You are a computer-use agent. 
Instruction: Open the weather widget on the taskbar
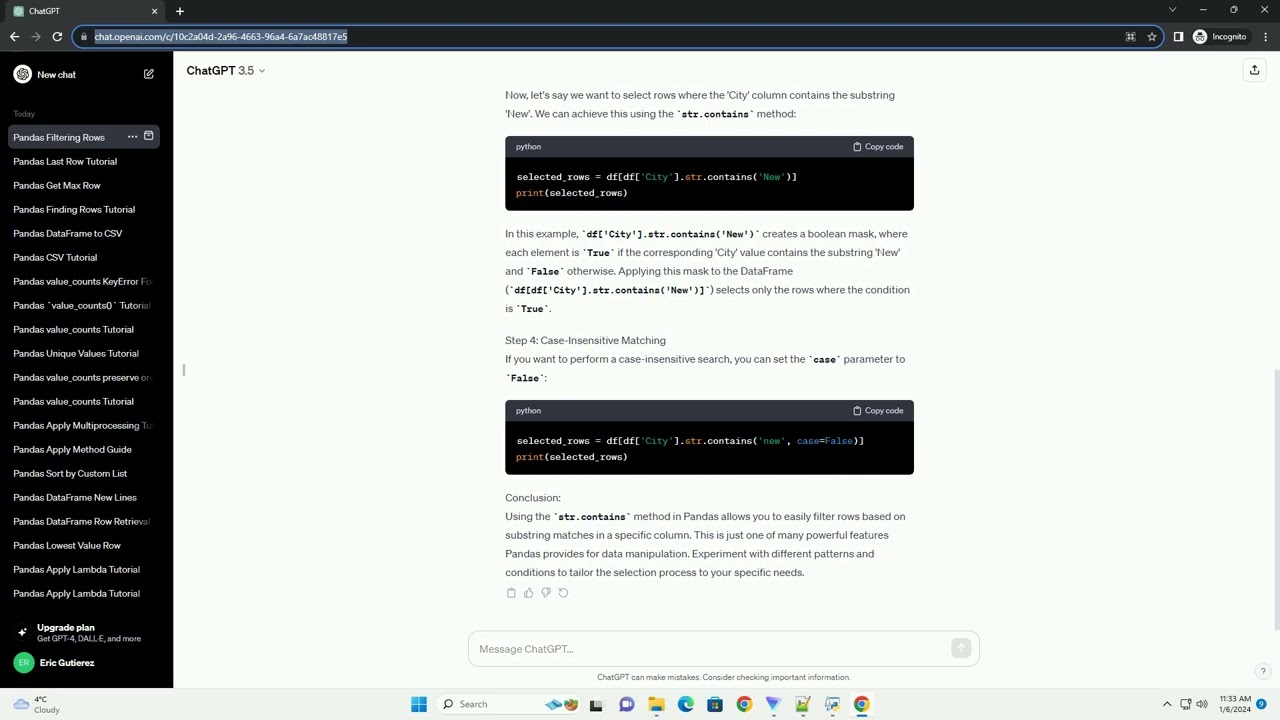(36, 704)
